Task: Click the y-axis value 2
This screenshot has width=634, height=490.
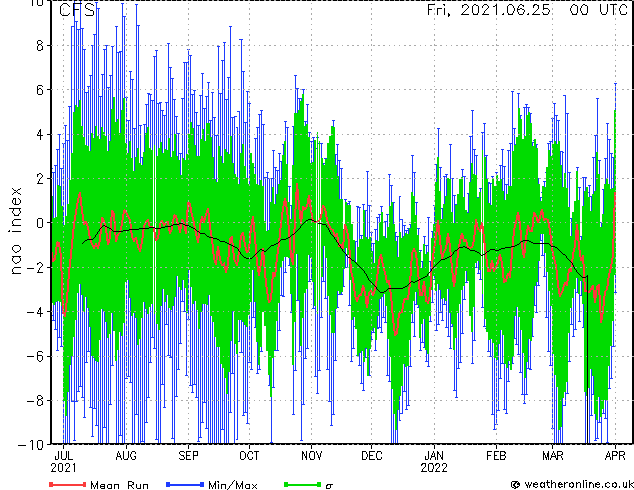Action: 40,179
